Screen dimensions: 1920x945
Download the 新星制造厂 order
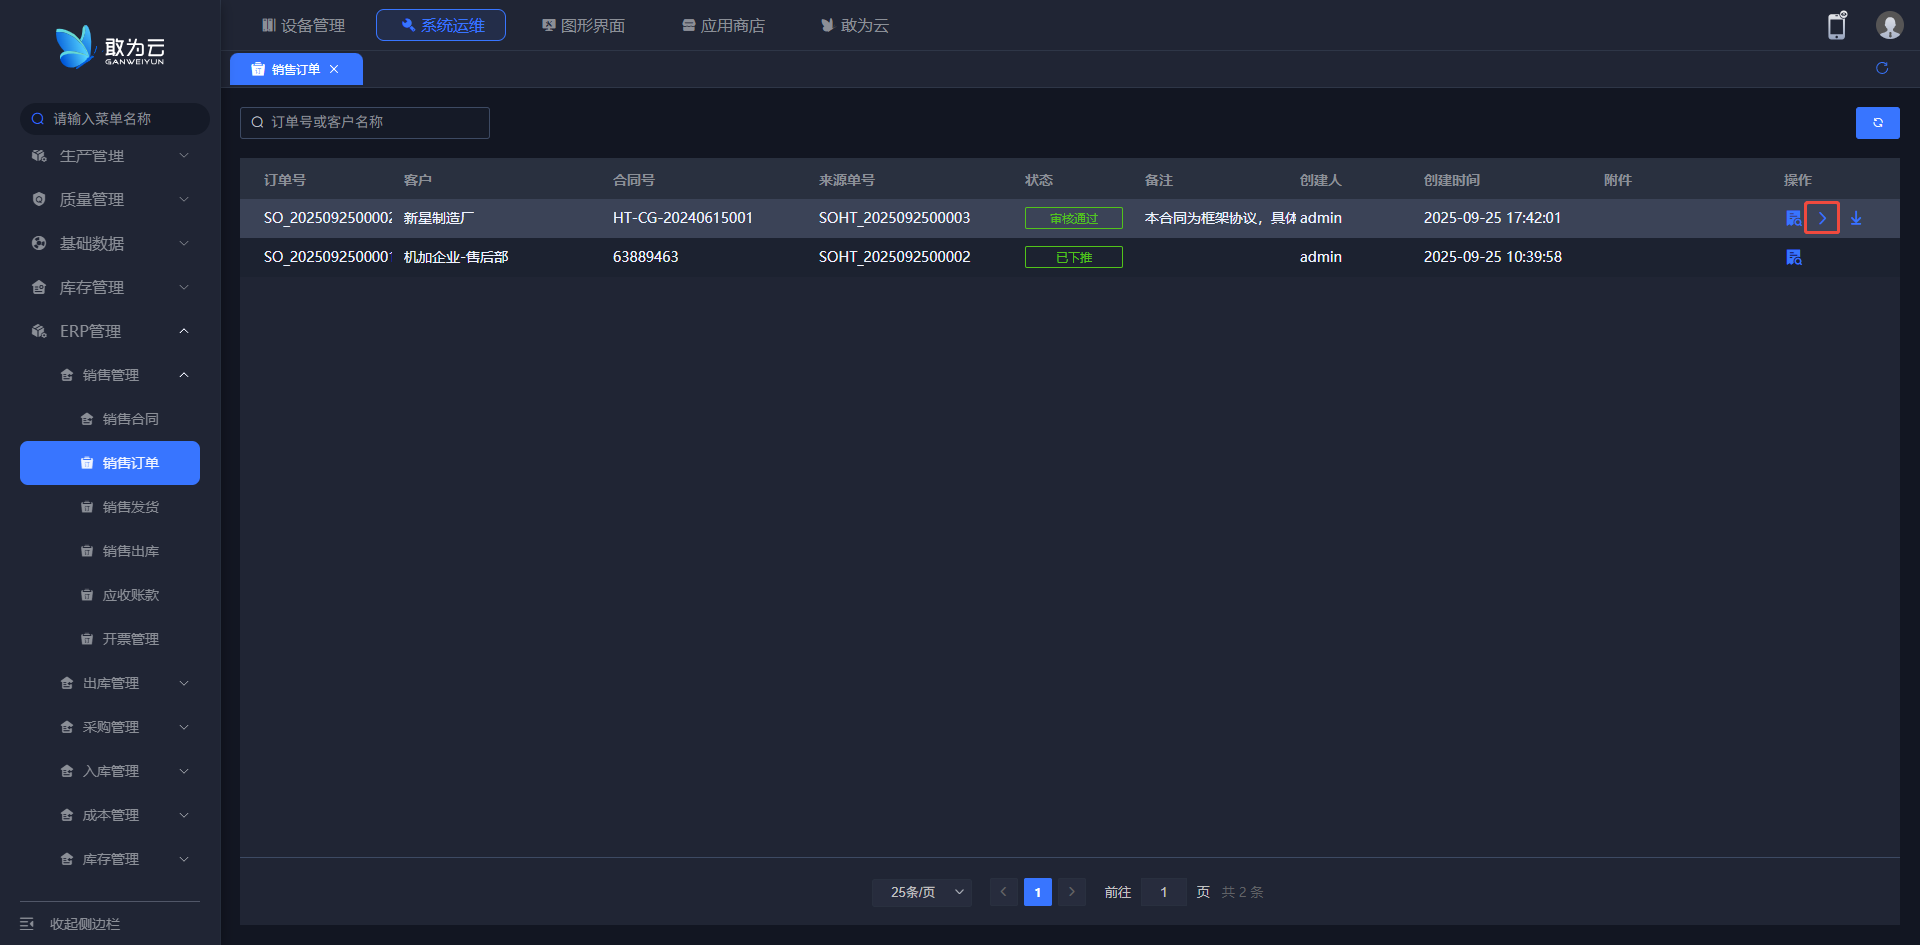point(1856,218)
